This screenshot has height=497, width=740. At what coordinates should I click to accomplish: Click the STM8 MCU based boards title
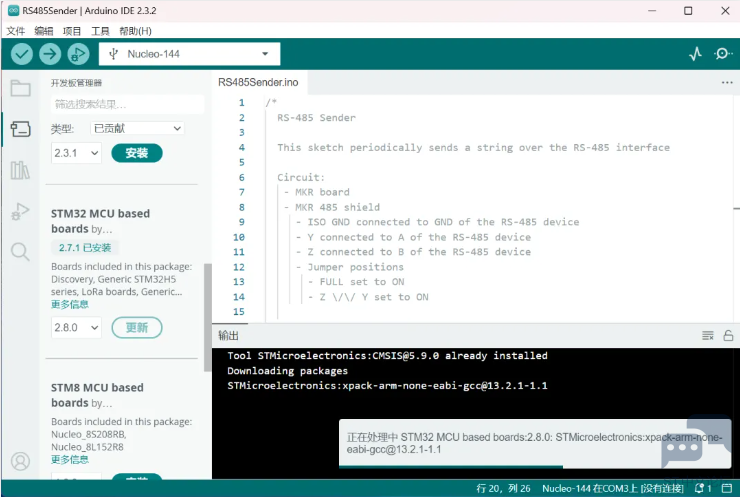pyautogui.click(x=97, y=395)
